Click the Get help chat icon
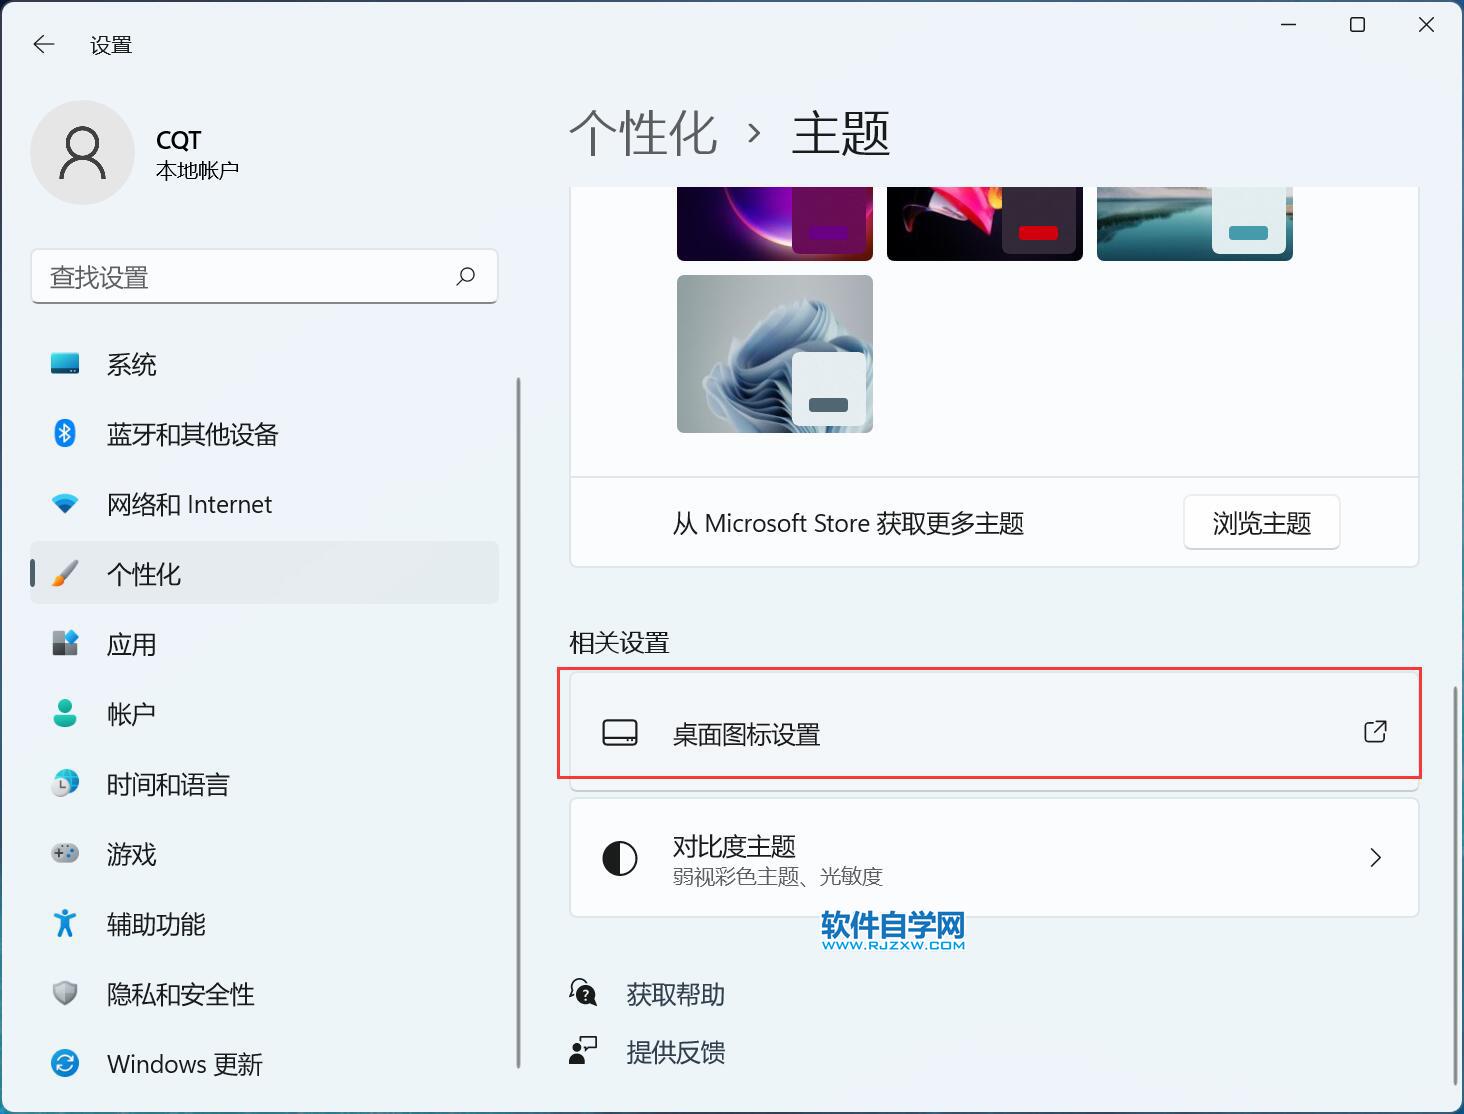1464x1114 pixels. pos(583,993)
